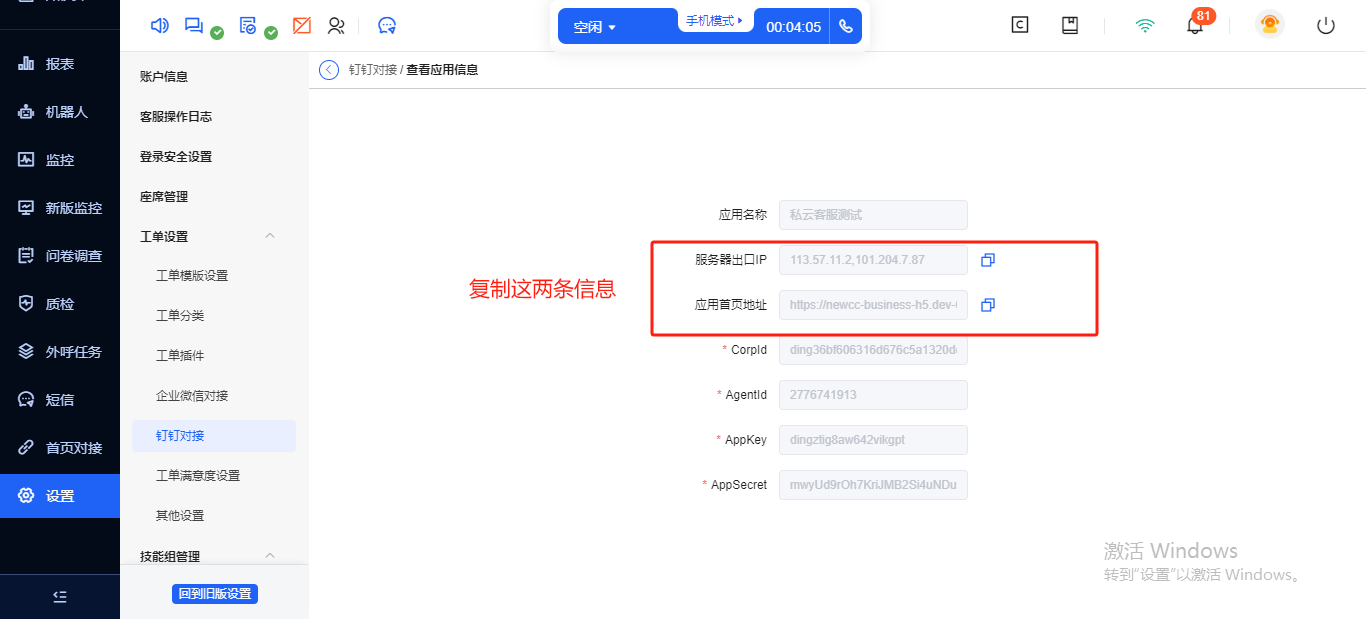Click the 钉钉对接 breadcrumb link
Viewport: 1366px width, 619px height.
pos(373,70)
